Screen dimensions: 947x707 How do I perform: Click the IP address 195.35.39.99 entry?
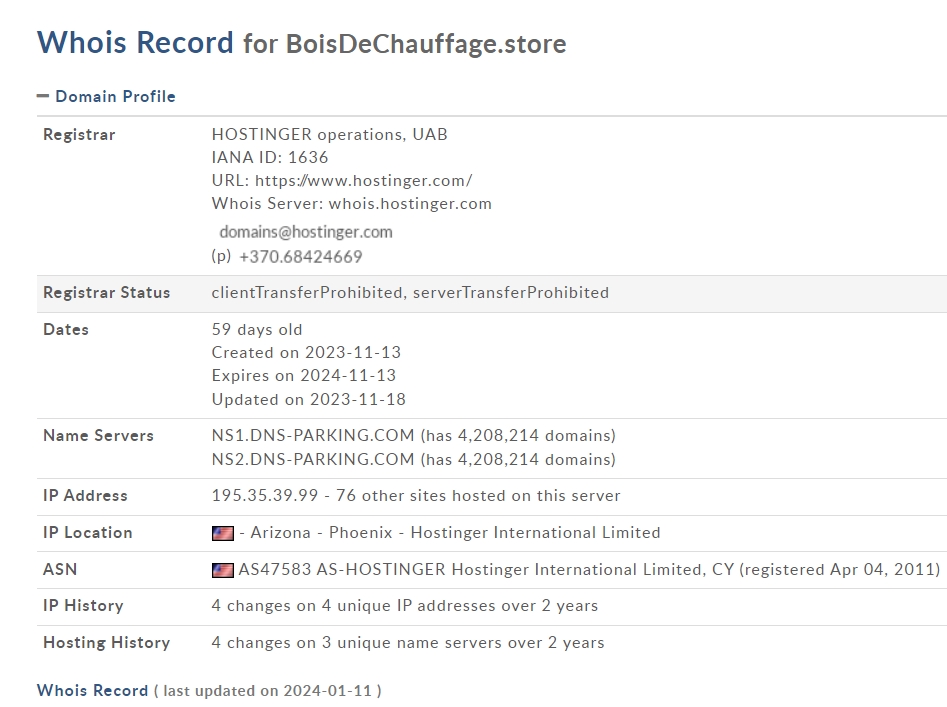click(x=265, y=495)
